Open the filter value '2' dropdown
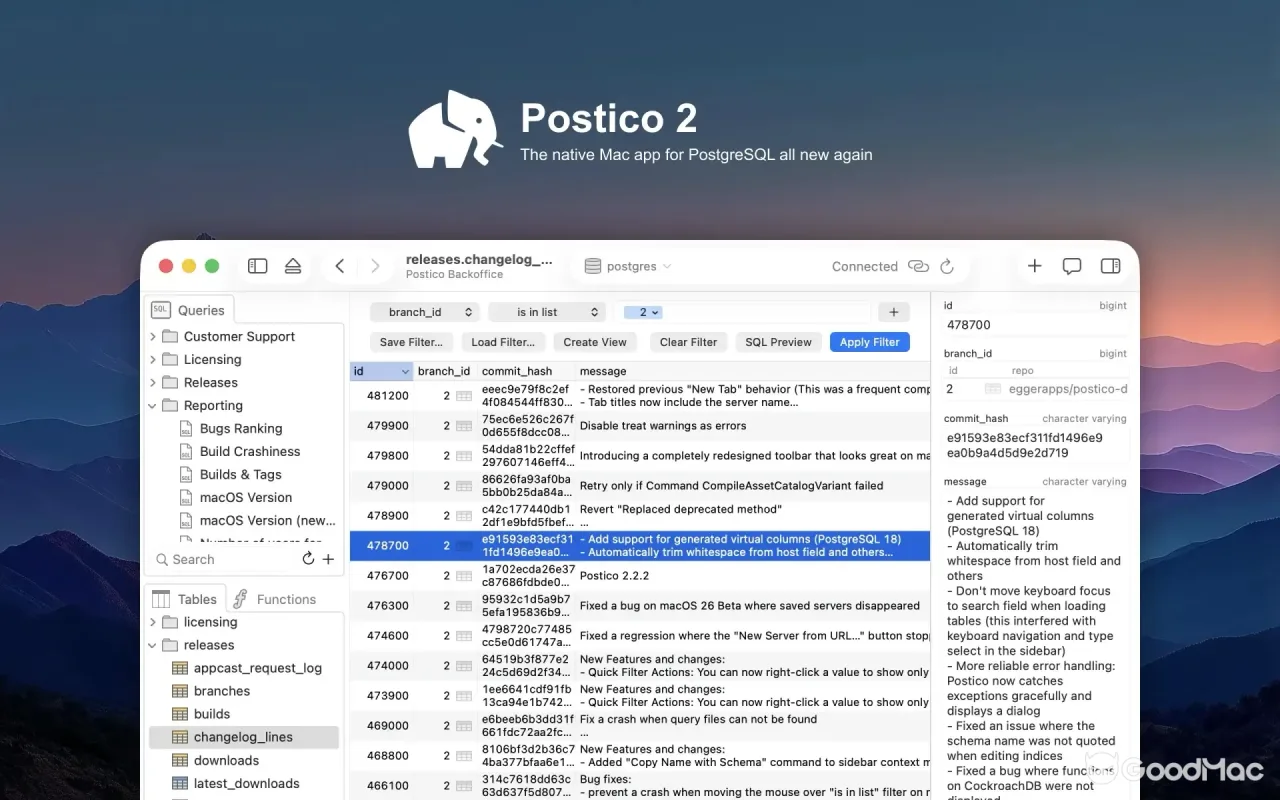Screen dimensions: 1280x800 (643, 312)
